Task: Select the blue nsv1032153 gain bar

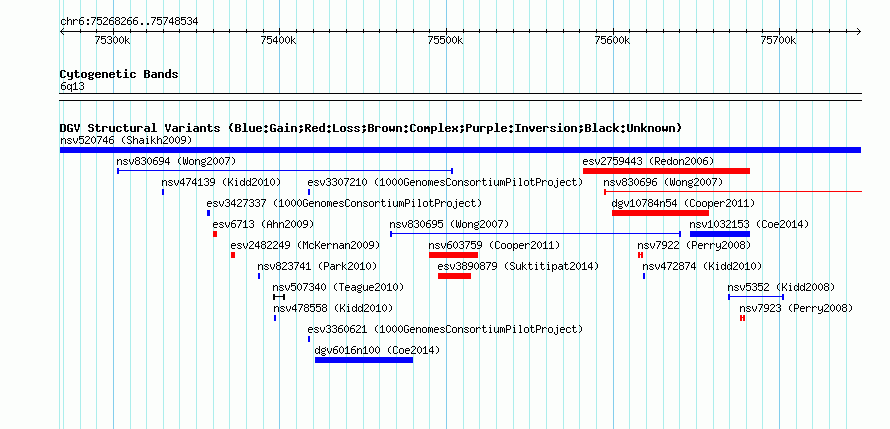Action: 720,234
